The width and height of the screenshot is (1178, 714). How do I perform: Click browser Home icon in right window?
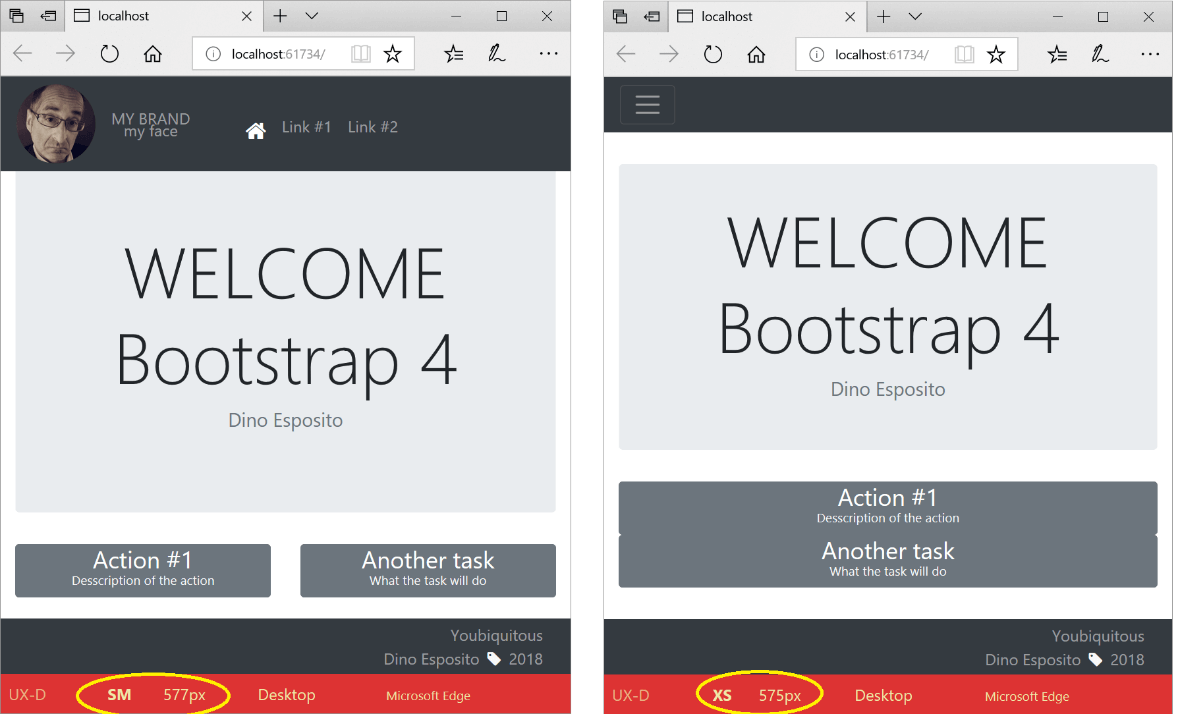tap(757, 54)
